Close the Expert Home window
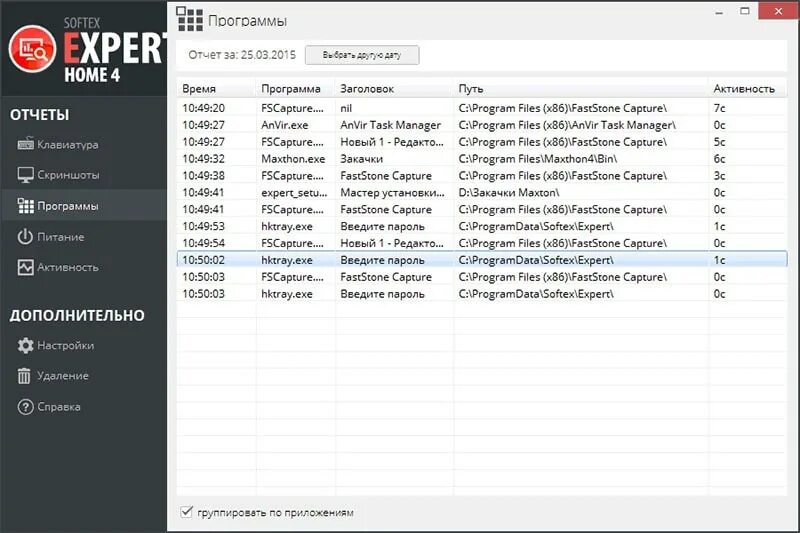Screen dimensions: 800x533 [779, 11]
